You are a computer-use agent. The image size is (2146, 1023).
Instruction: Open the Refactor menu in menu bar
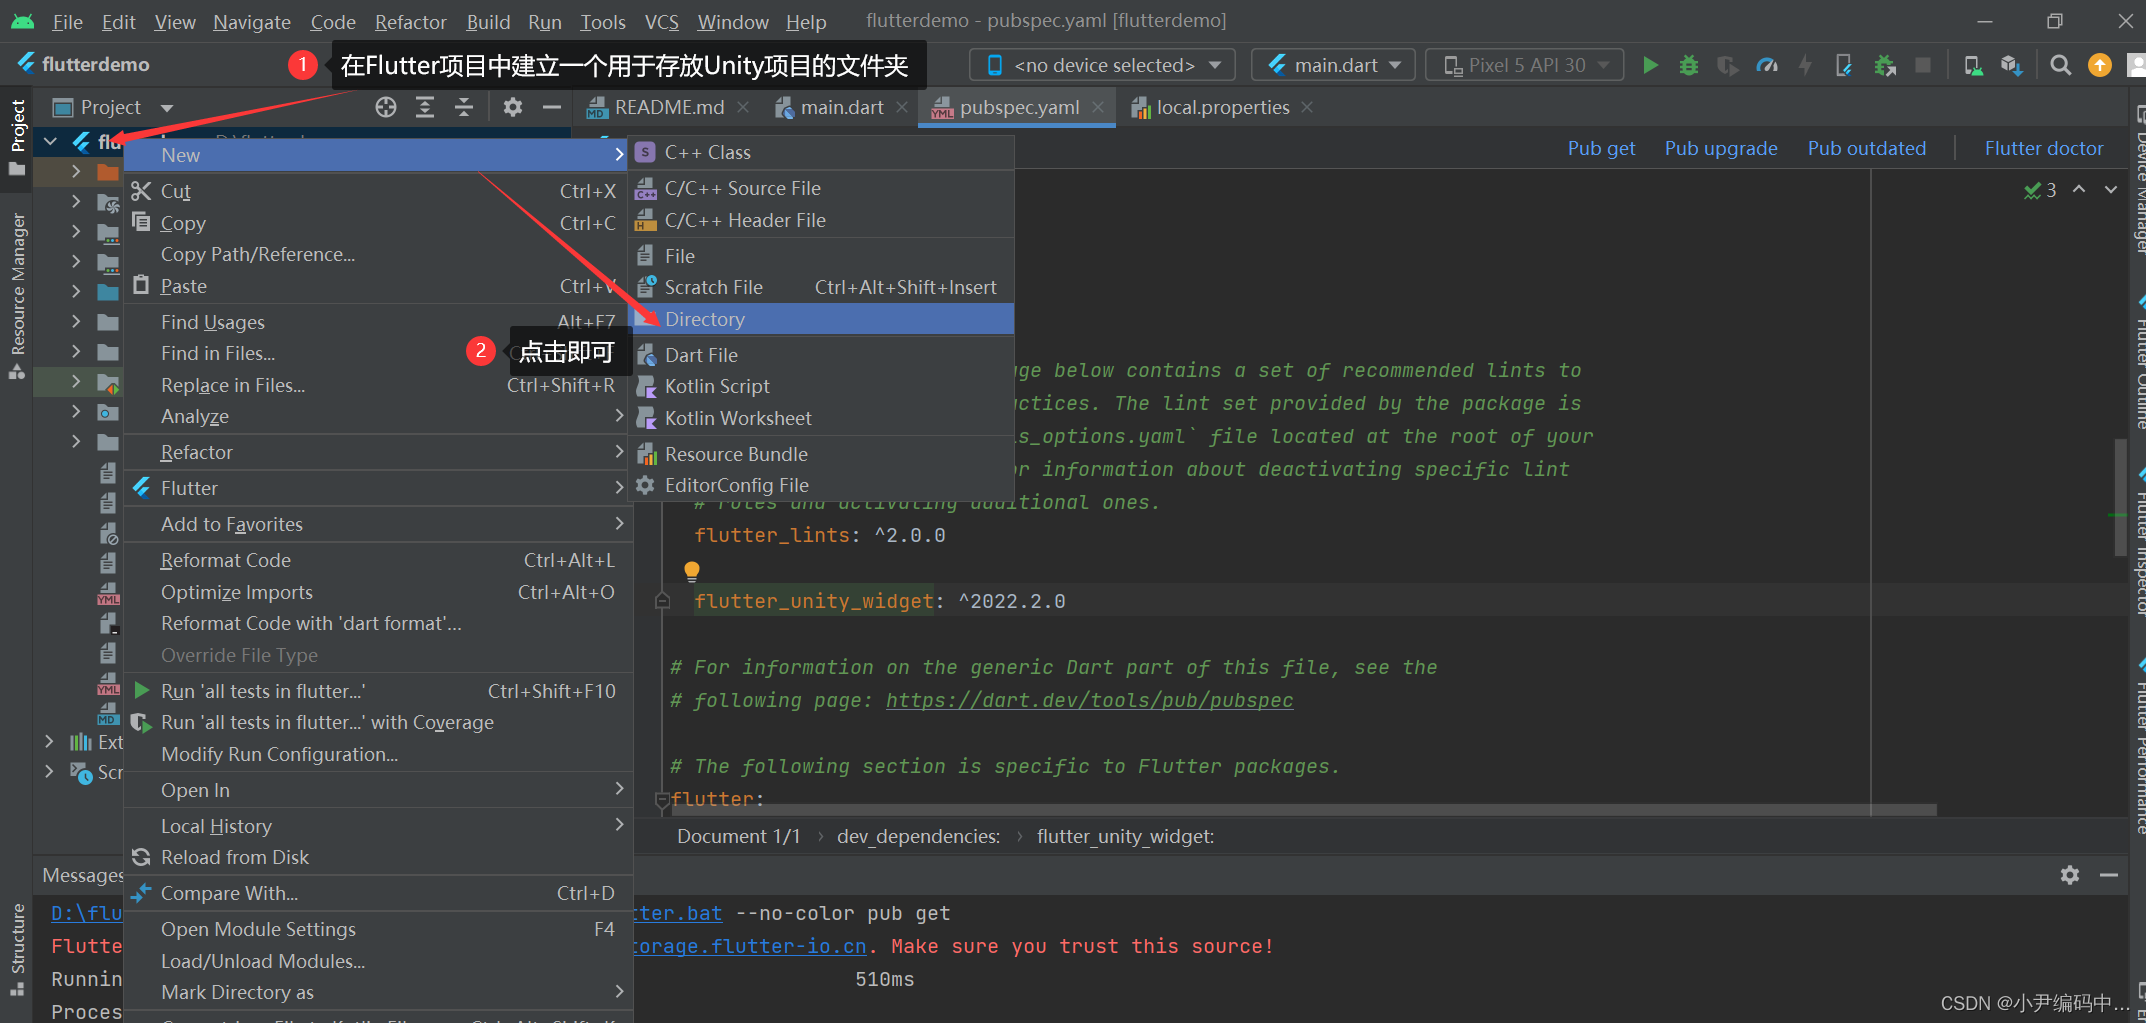point(410,21)
